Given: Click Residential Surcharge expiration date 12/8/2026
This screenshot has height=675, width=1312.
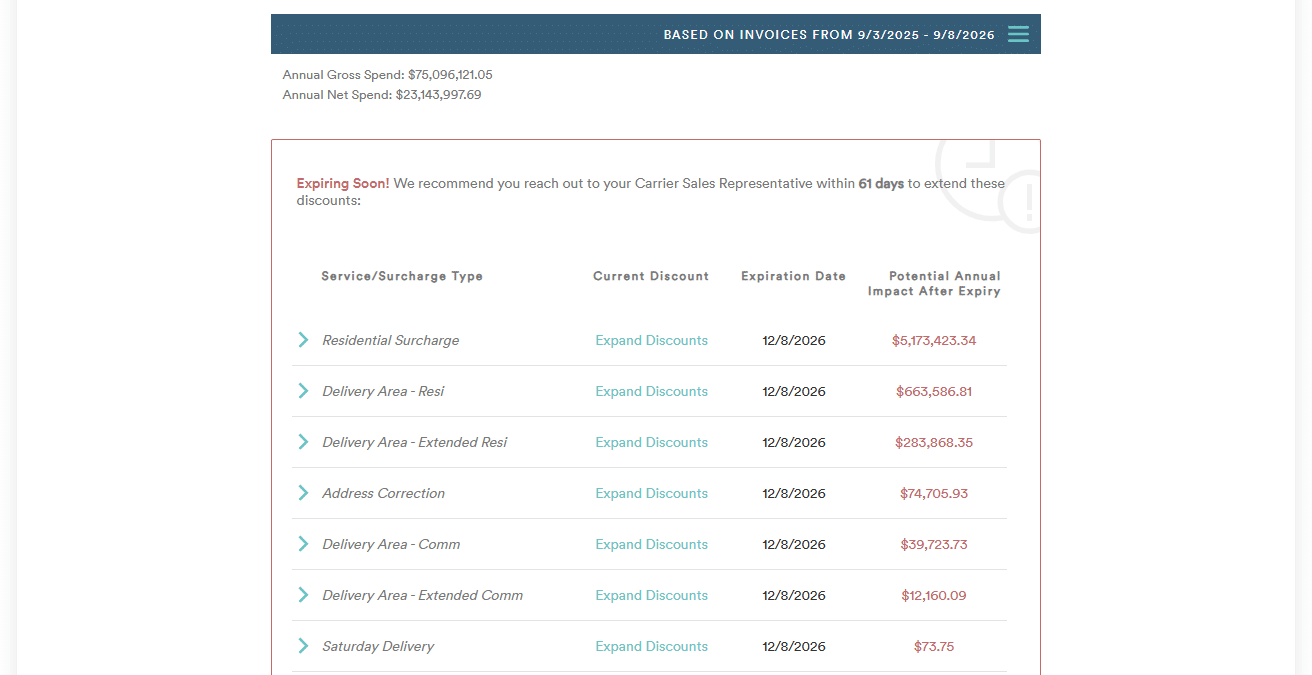Looking at the screenshot, I should click(x=794, y=340).
